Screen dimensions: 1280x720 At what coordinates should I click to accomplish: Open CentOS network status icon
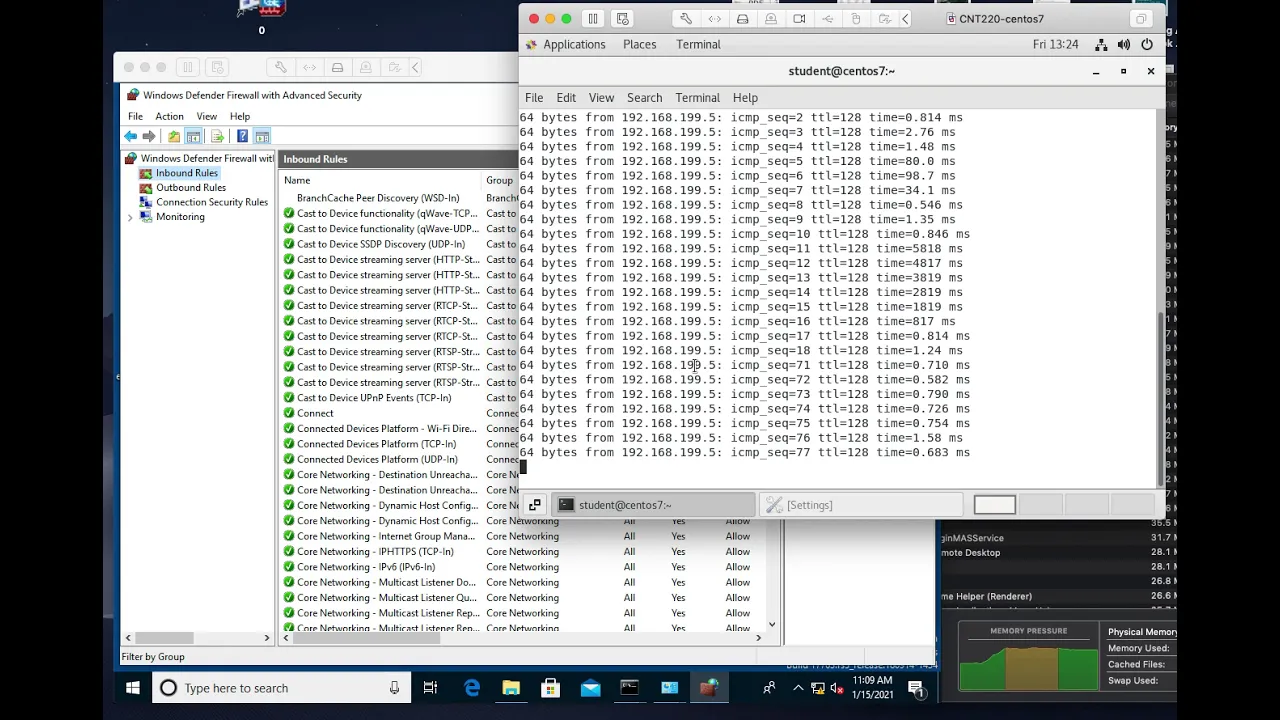click(x=1101, y=44)
